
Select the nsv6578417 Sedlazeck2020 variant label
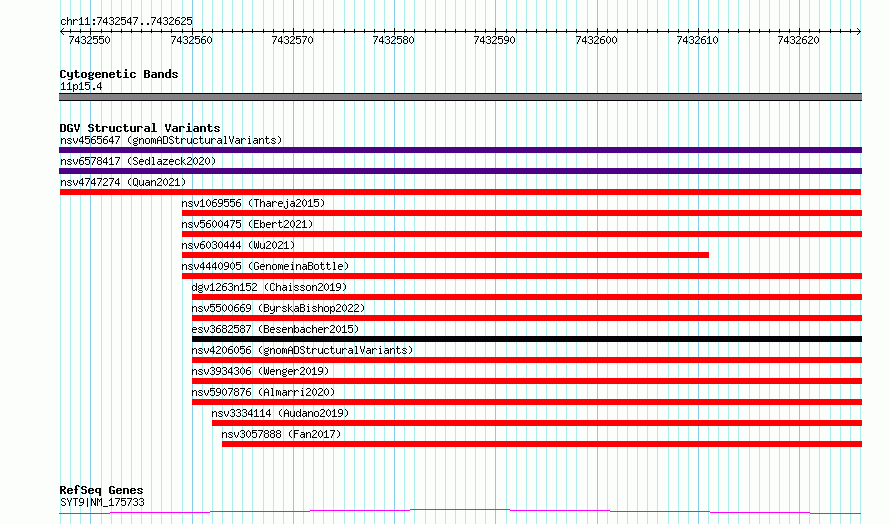coord(138,161)
